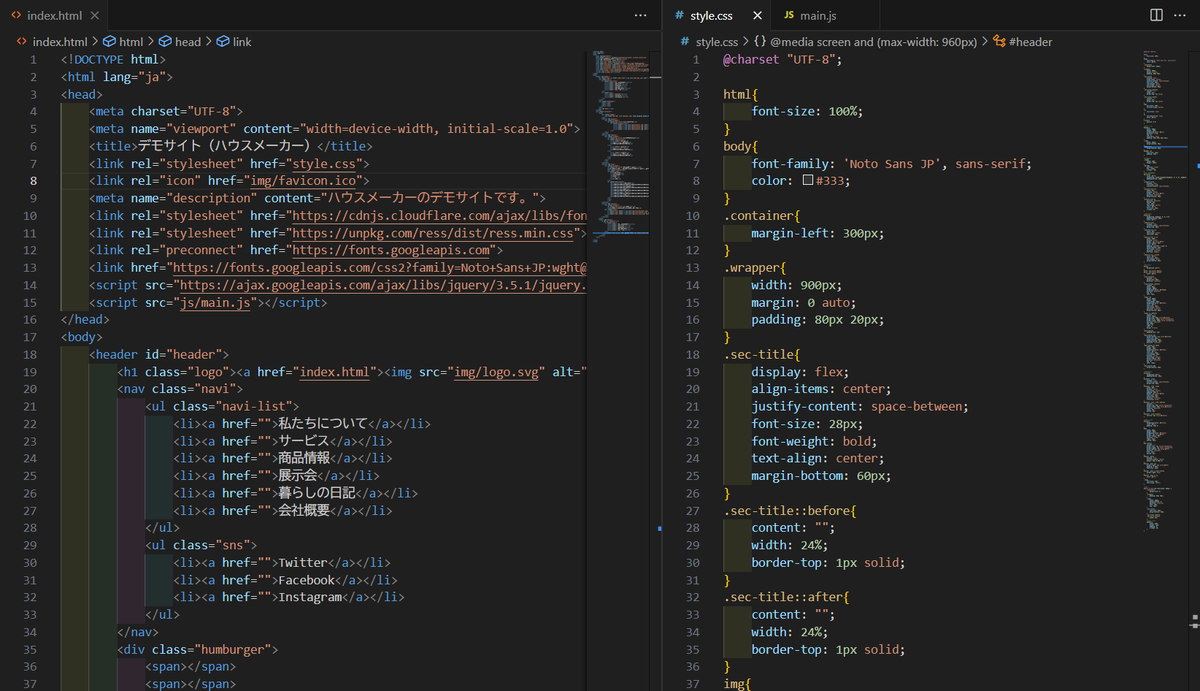Close the style.css editor tab
The image size is (1200, 691).
point(756,16)
